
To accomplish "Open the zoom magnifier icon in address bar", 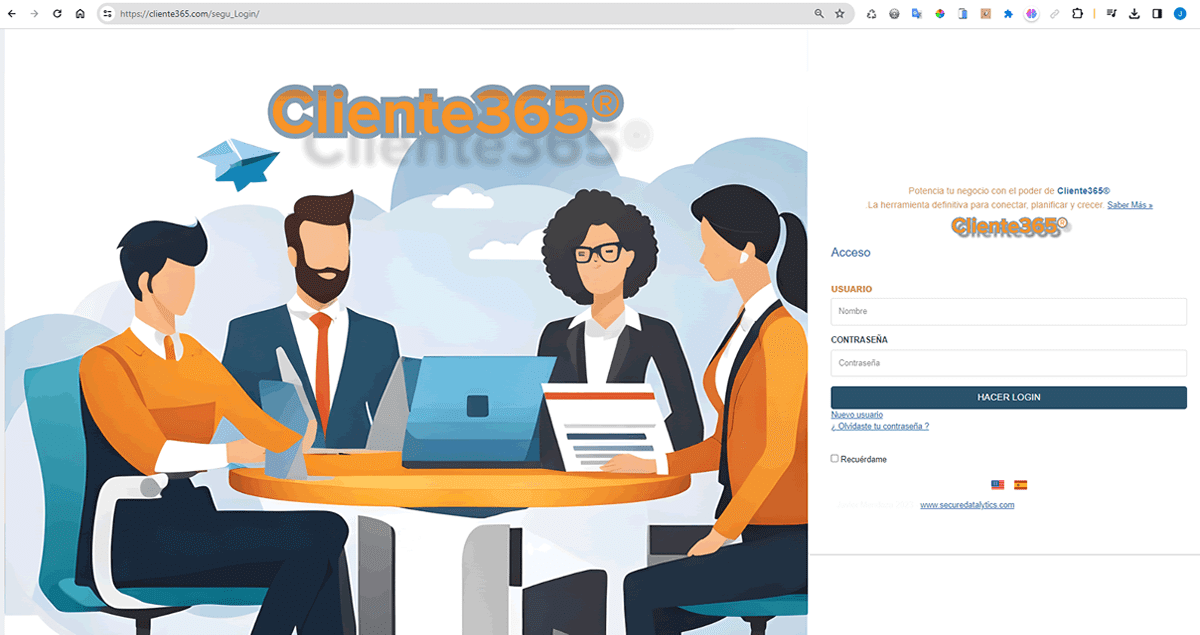I will pos(819,14).
